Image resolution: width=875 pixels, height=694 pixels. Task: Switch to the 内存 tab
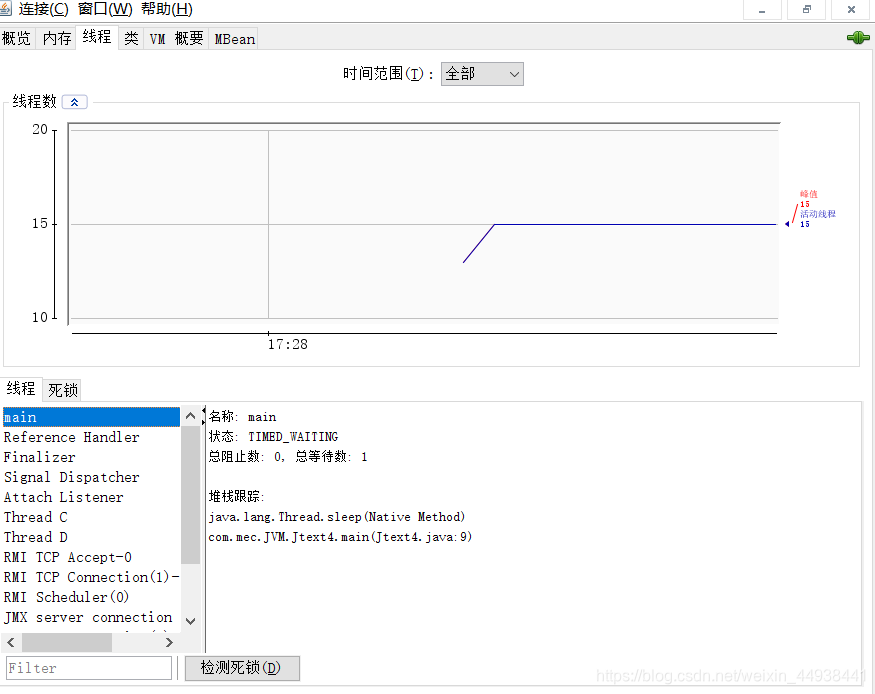[55, 37]
